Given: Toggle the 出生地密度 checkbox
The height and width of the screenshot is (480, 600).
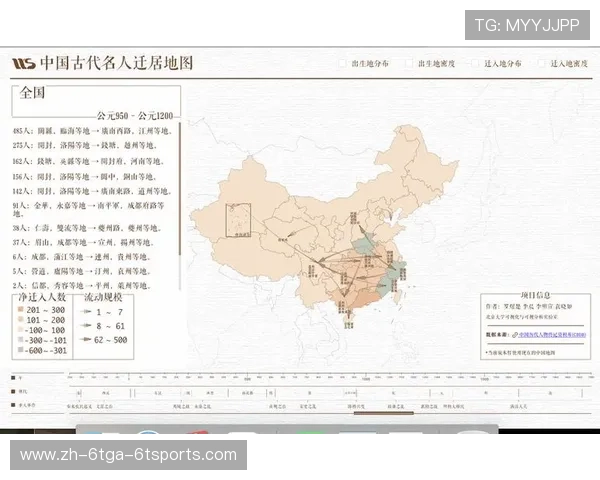Looking at the screenshot, I should pyautogui.click(x=409, y=63).
